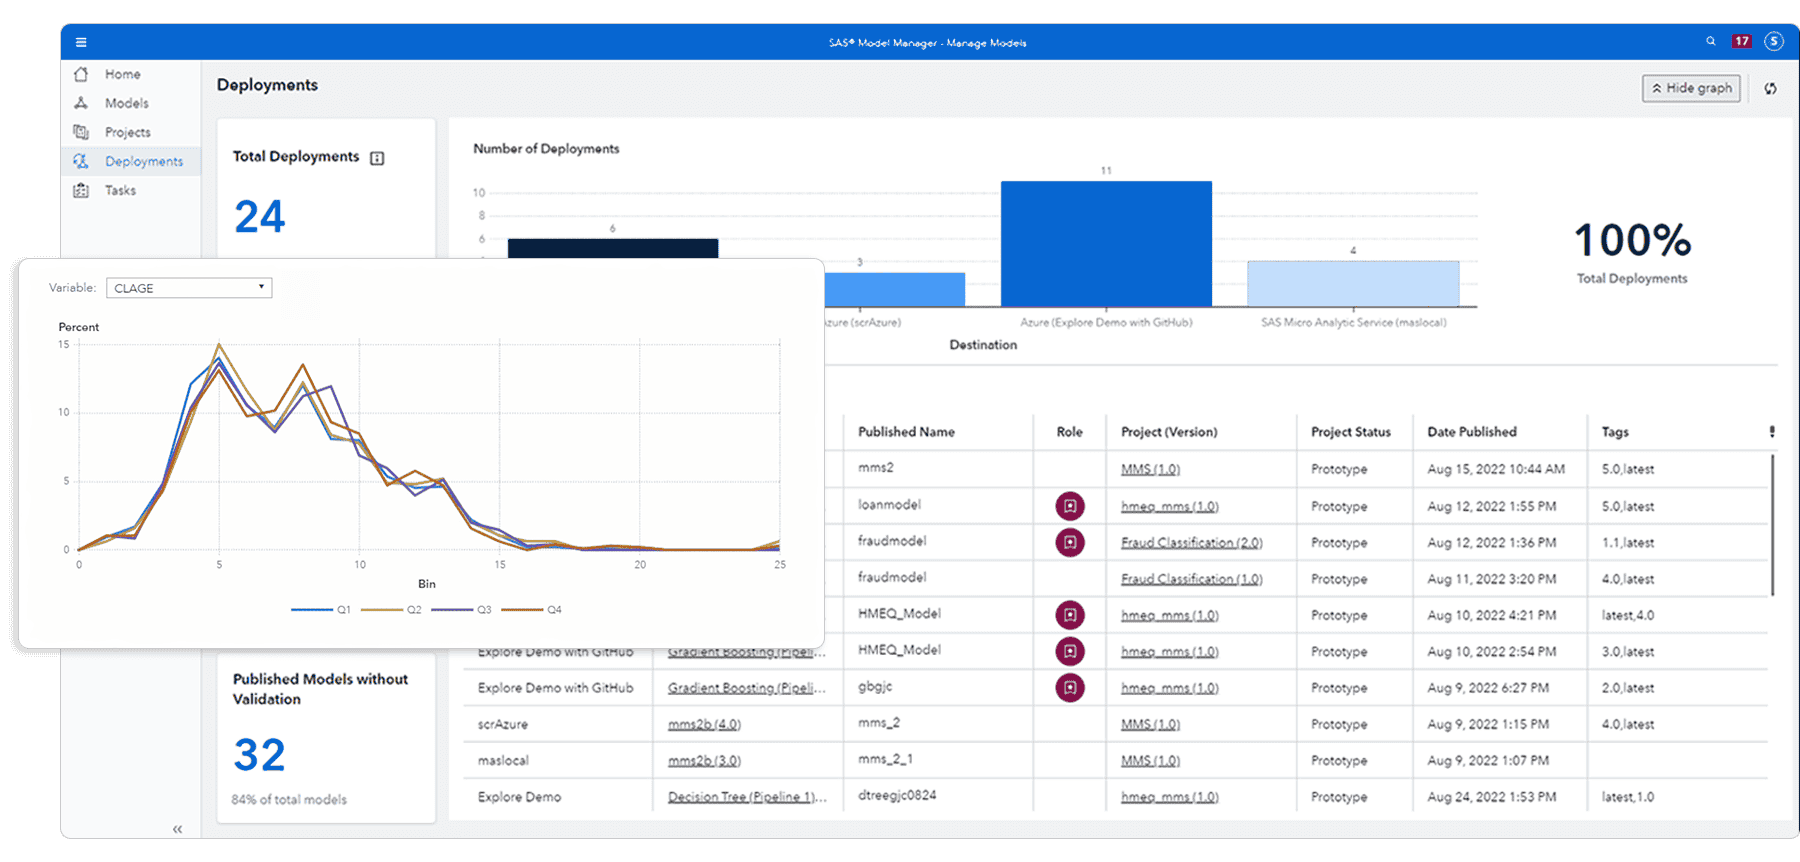The image size is (1800, 862).
Task: Click the Home house icon
Action: pos(81,74)
